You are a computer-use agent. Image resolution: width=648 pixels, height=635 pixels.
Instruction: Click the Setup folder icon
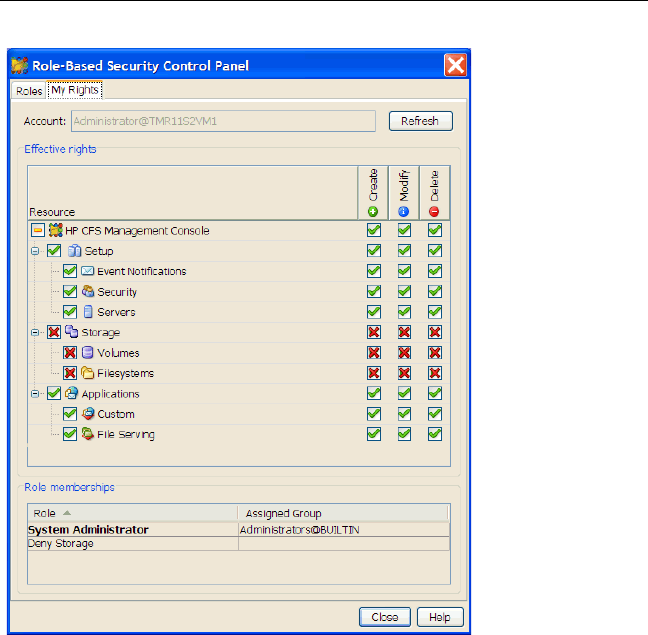(74, 251)
